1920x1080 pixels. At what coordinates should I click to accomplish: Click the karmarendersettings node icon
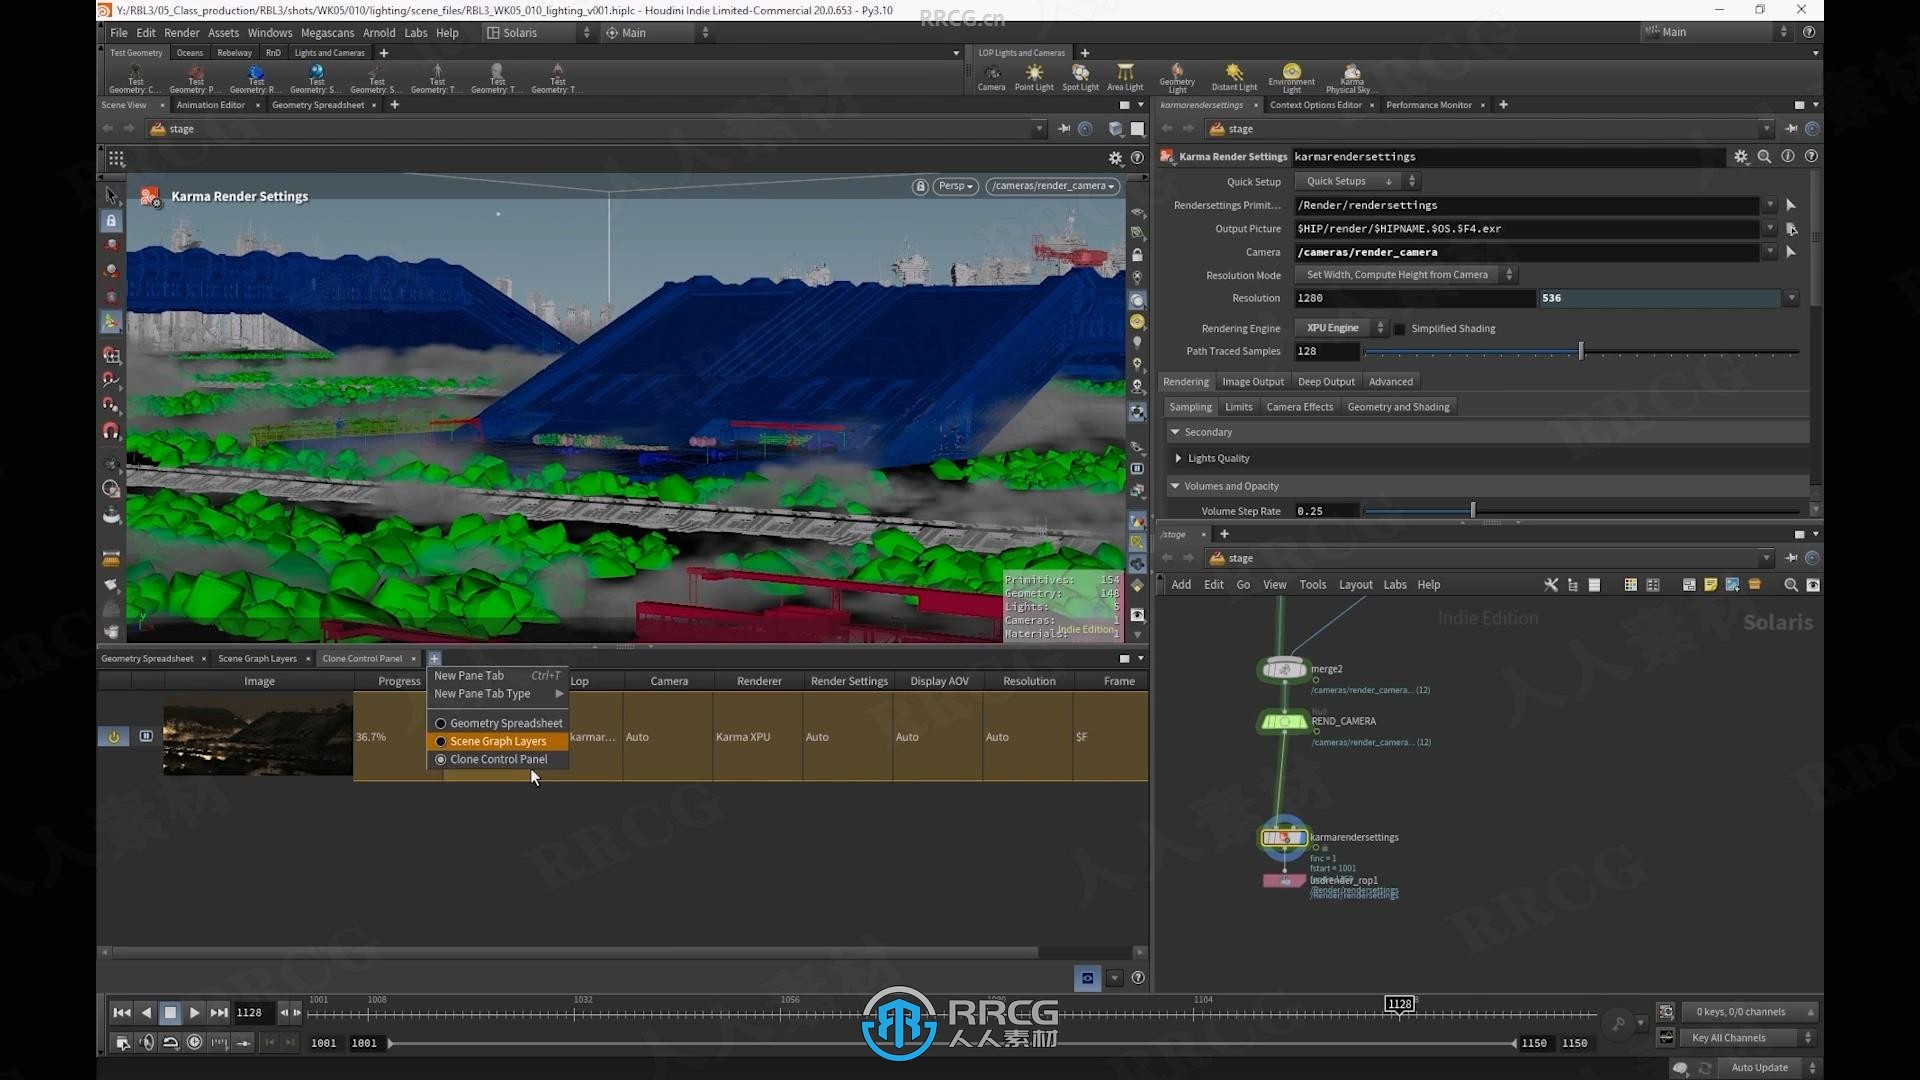click(x=1284, y=837)
